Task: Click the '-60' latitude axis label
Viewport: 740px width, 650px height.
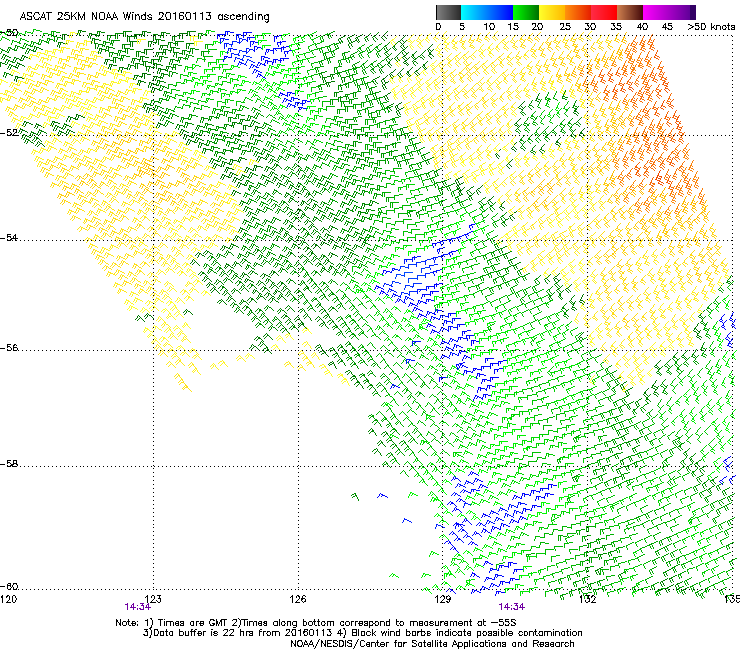Action: click(x=9, y=587)
